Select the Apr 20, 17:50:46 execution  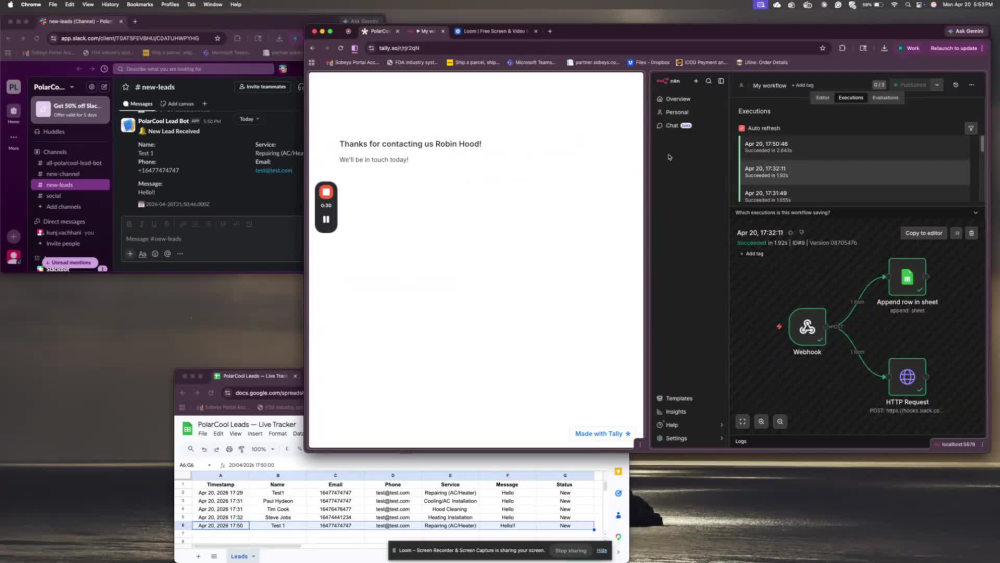click(855, 147)
